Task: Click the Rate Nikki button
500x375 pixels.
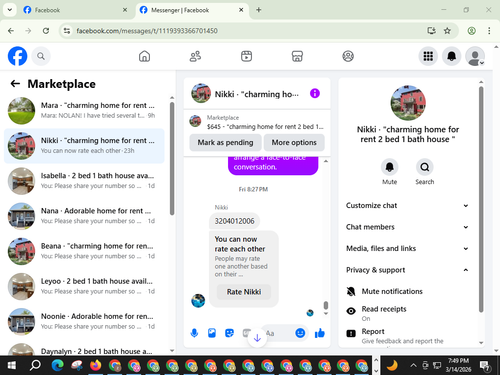Action: click(x=244, y=292)
